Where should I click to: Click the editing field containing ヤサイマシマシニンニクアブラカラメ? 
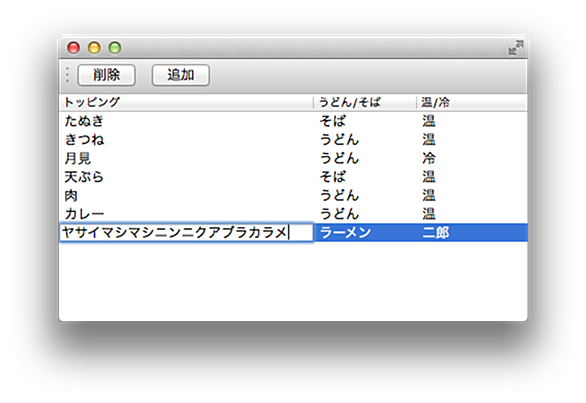tap(186, 232)
